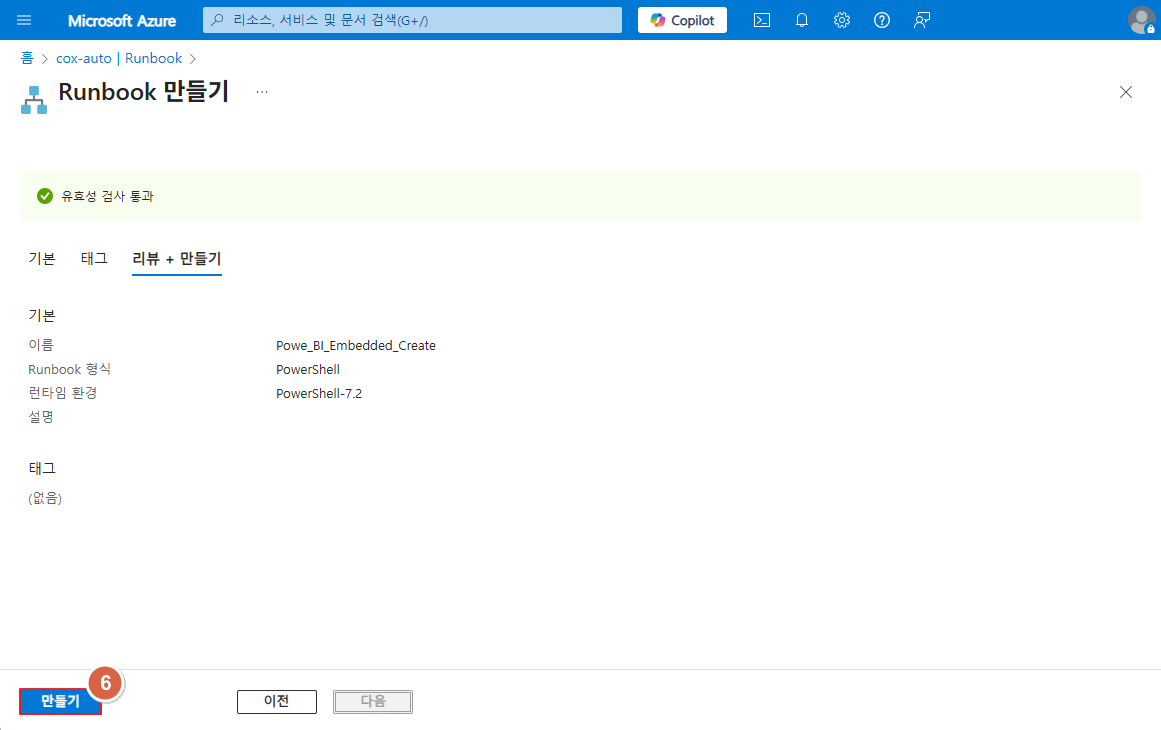1161x730 pixels.
Task: Select the Runbook 형식 PowerShell value
Action: (308, 369)
